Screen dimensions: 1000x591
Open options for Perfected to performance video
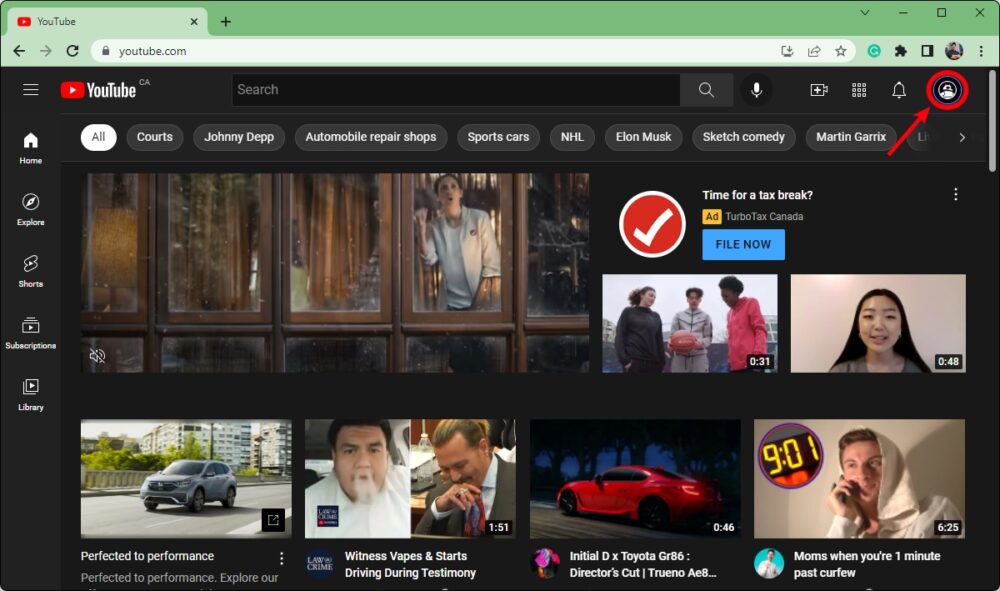click(281, 558)
